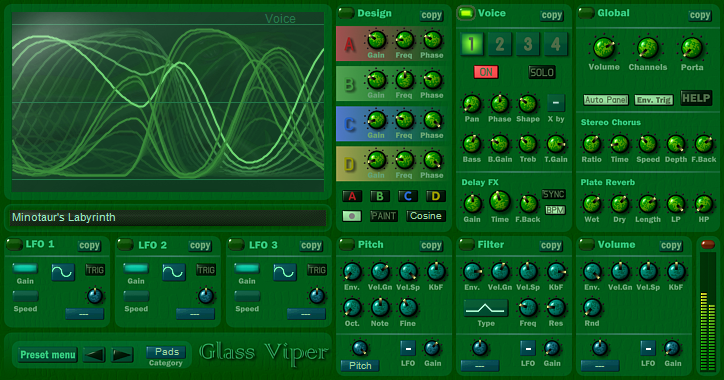The image size is (724, 380).
Task: Toggle the Global panel LED
Action: (586, 13)
